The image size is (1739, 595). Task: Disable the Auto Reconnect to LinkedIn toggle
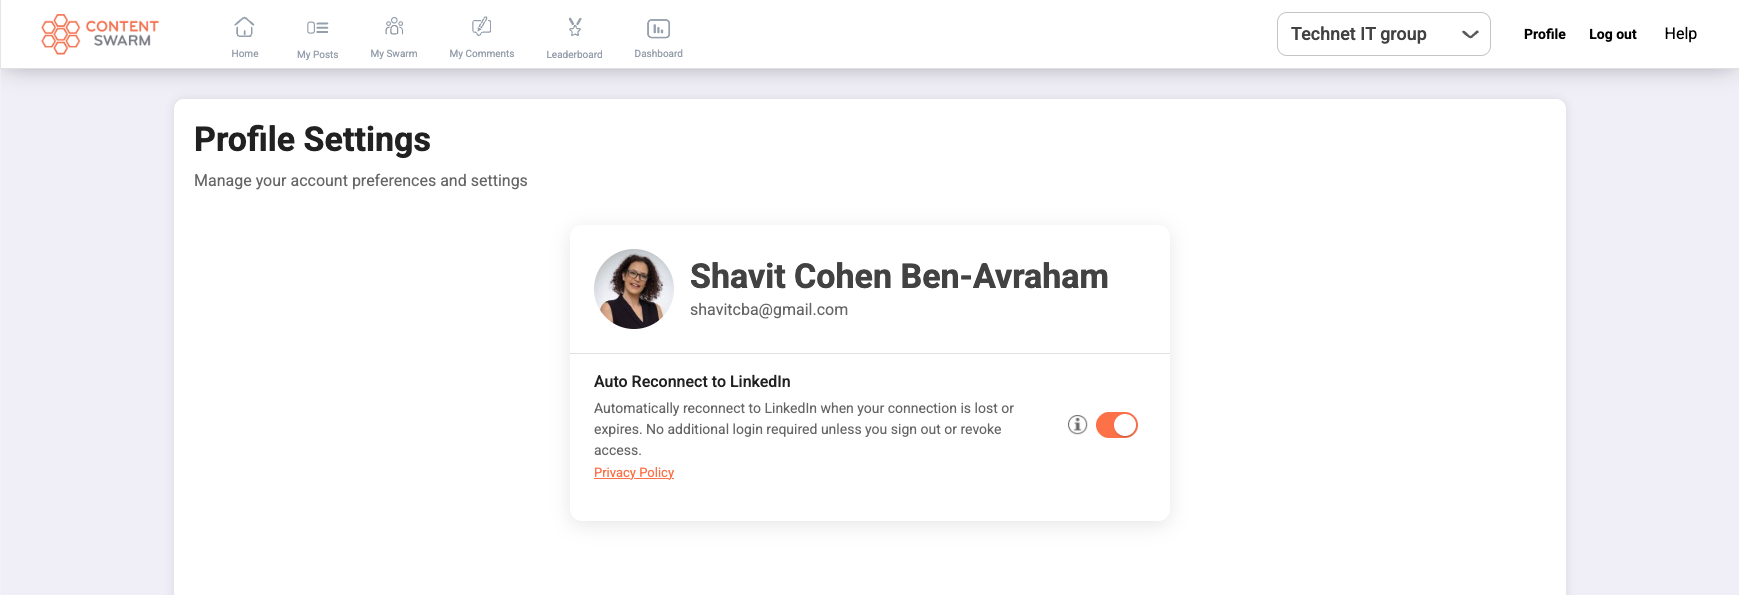[x=1117, y=425]
